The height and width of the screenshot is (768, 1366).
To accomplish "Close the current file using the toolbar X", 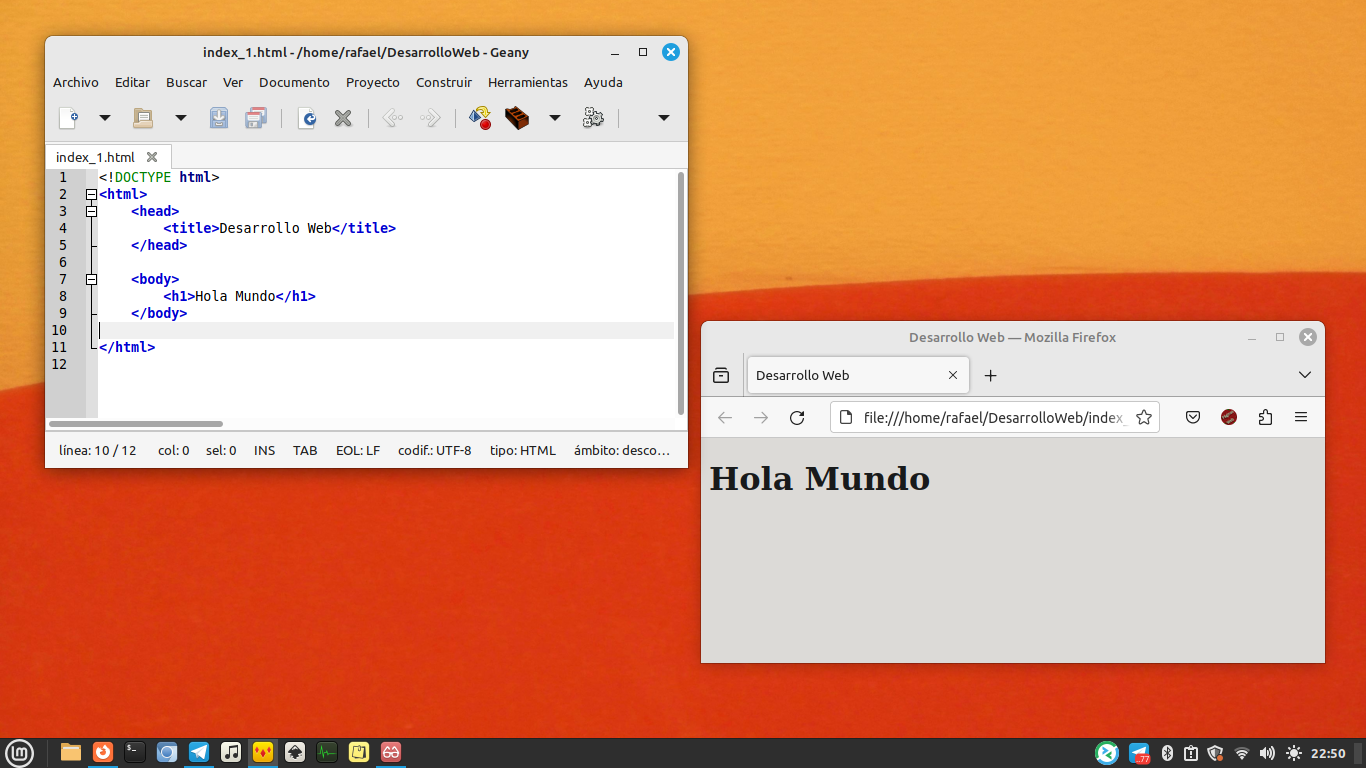I will point(343,118).
